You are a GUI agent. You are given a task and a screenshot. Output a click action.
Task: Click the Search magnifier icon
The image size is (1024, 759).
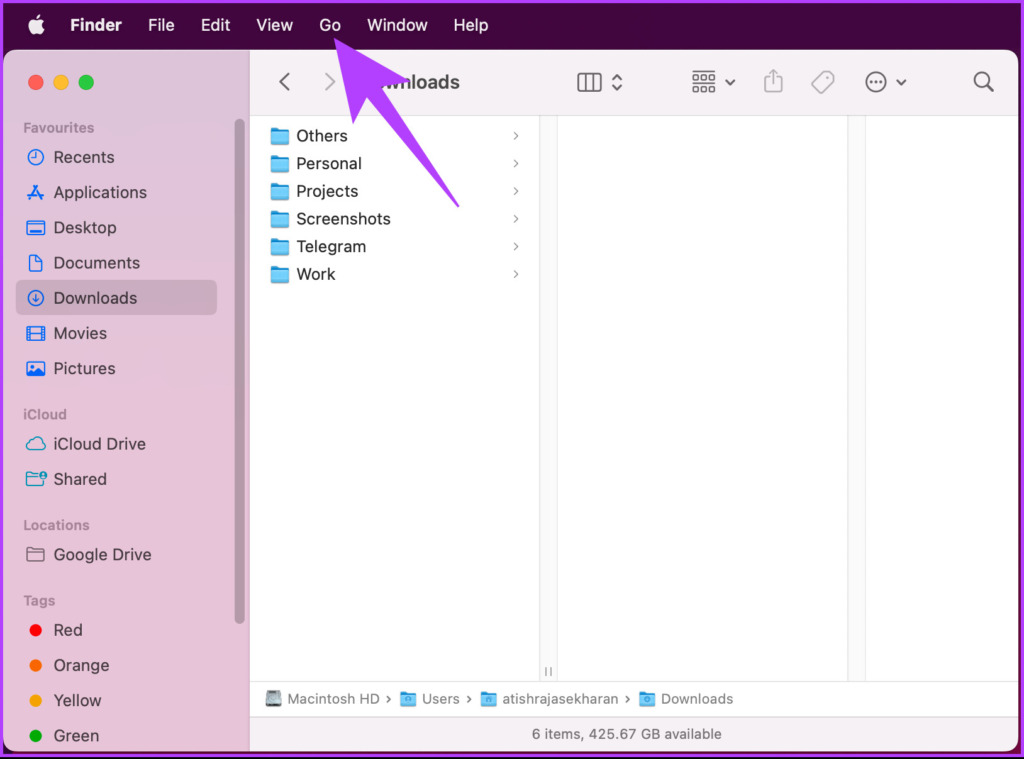(984, 82)
